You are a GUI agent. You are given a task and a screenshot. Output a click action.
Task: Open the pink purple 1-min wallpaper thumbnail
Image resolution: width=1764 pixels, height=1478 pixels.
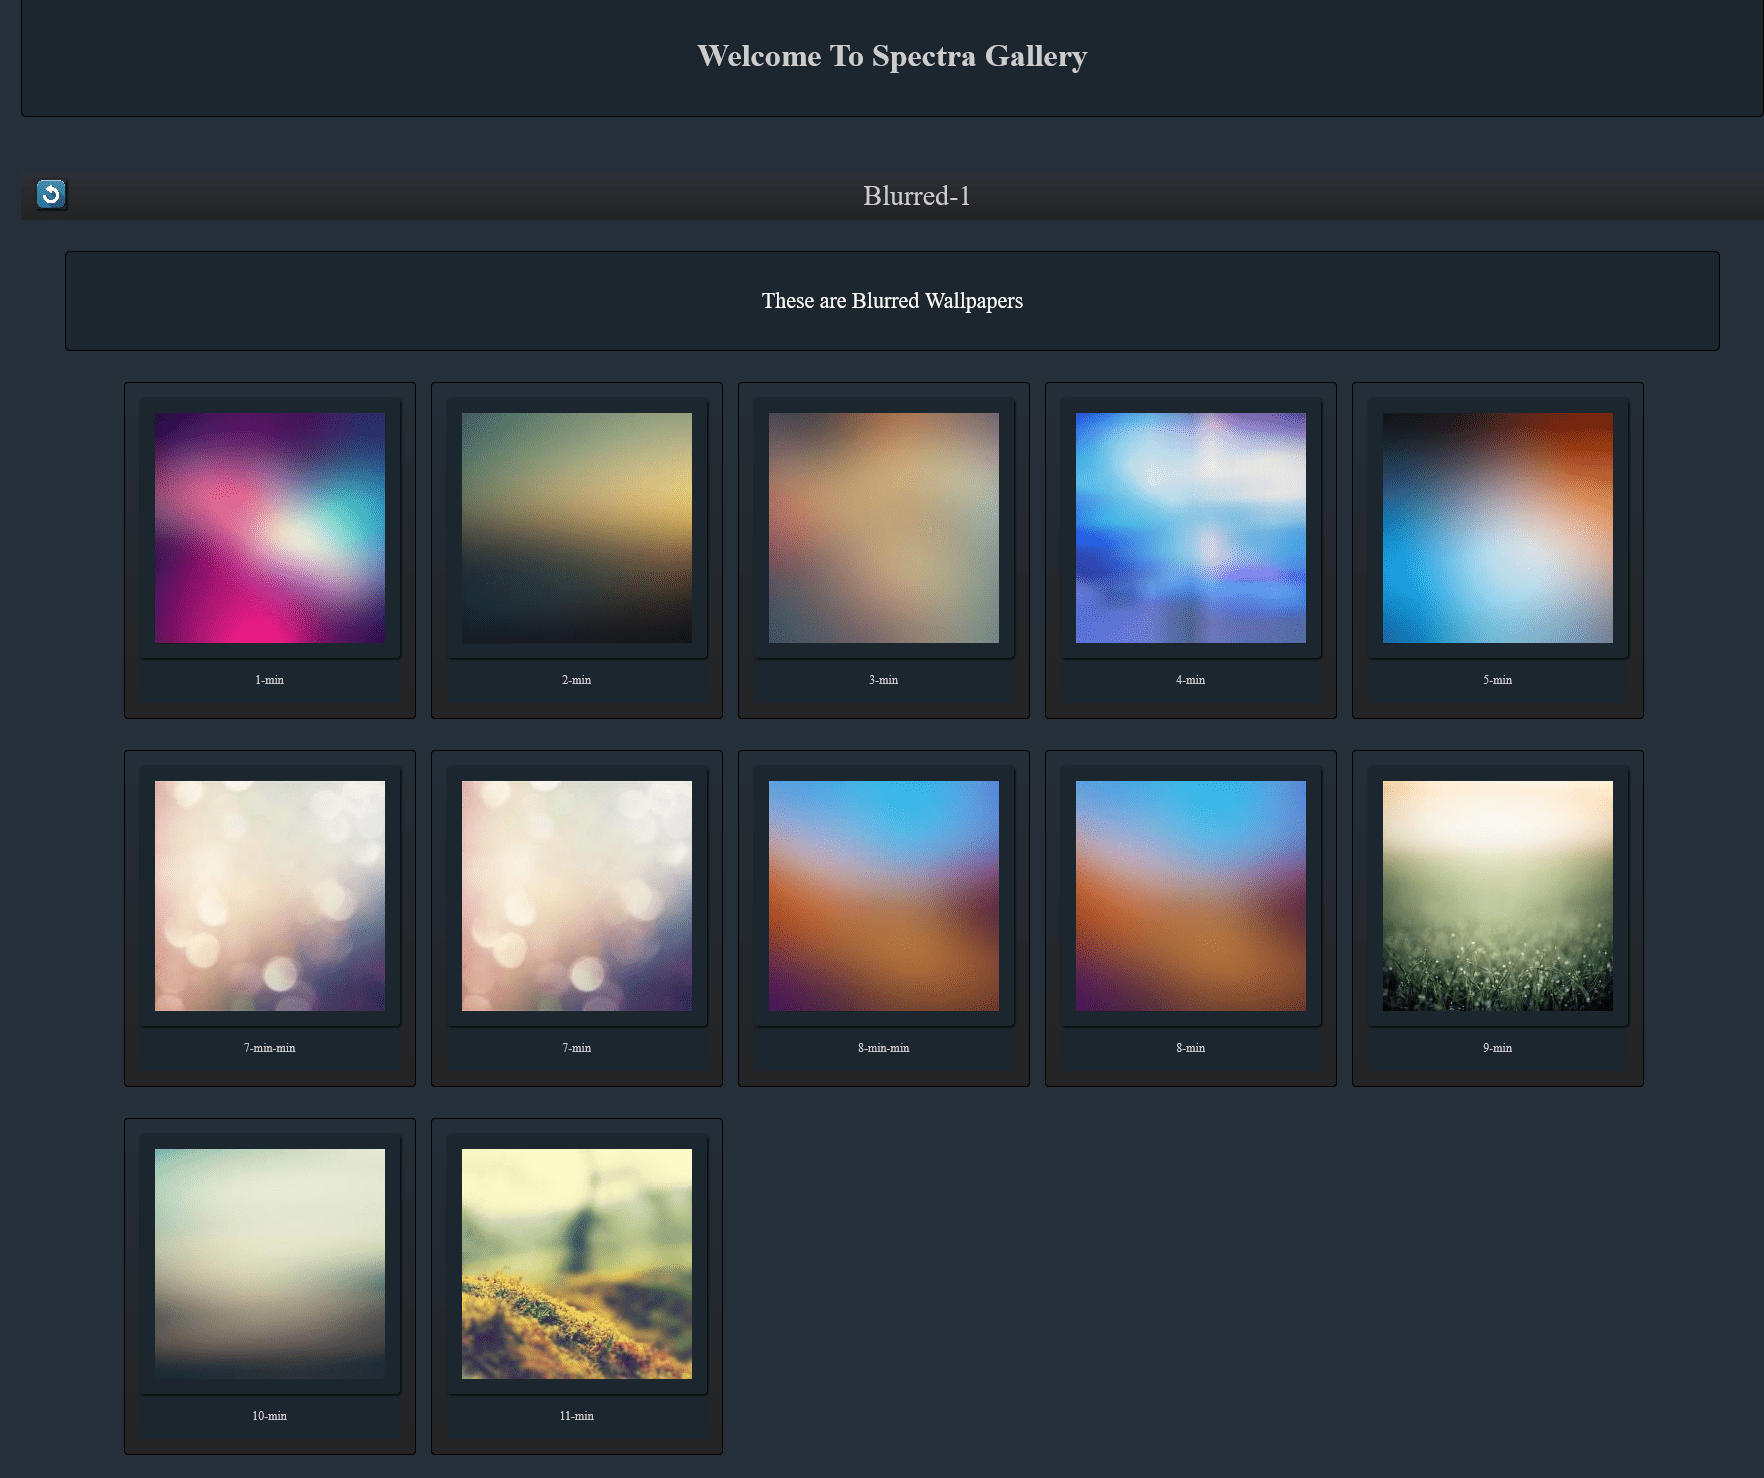270,528
